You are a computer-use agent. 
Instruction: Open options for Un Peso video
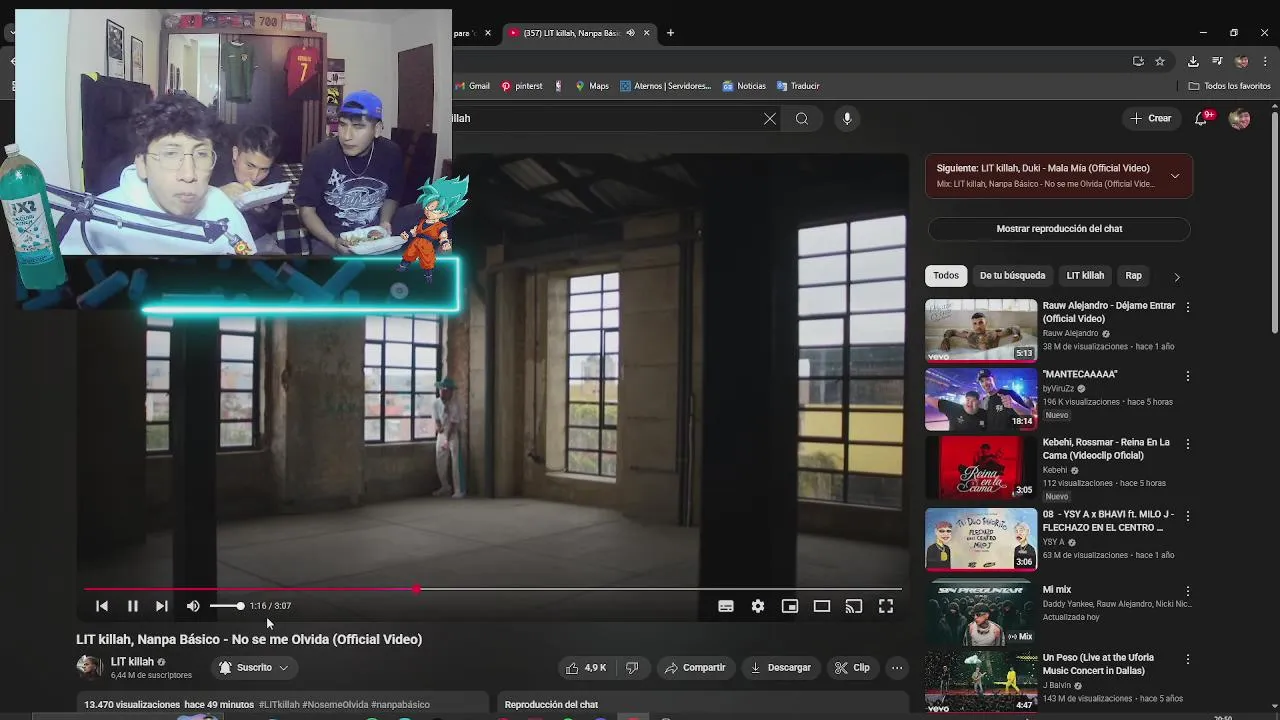tap(1188, 660)
